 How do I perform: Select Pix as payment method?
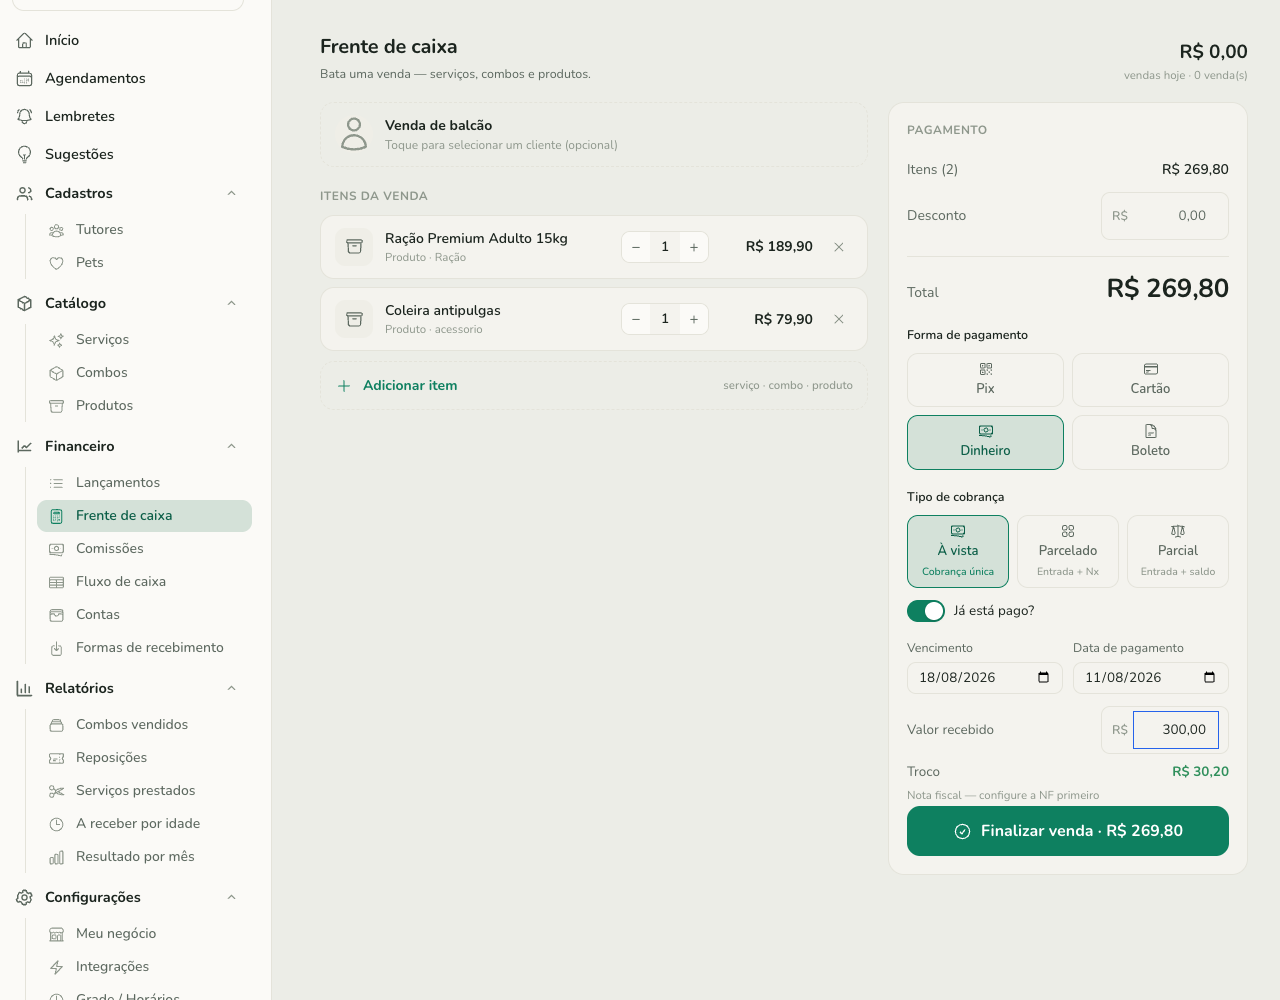click(x=985, y=380)
